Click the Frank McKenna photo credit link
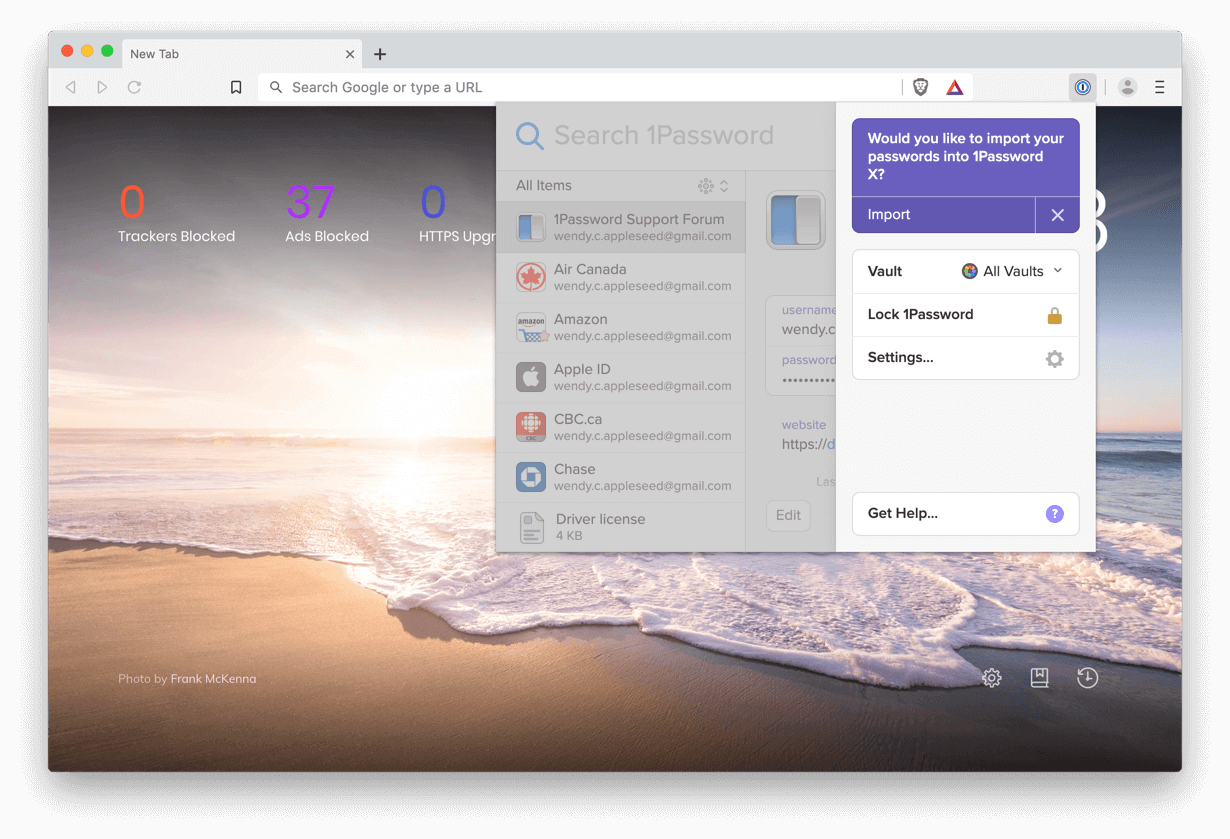 213,678
